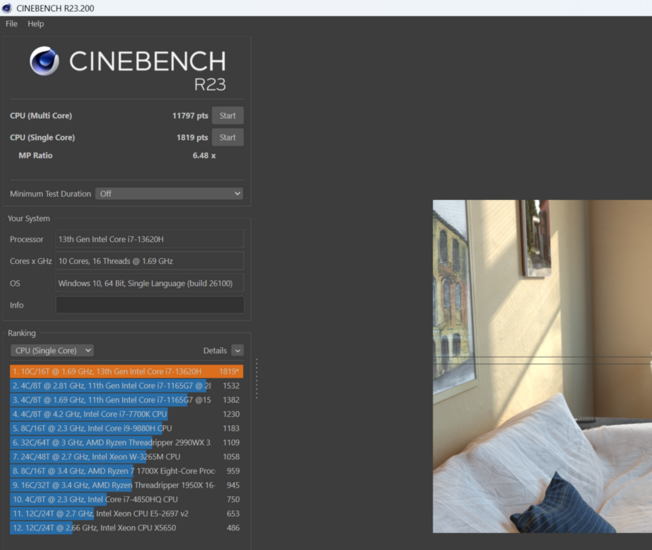Screen dimensions: 652x550
Task: Click the empty Info text field
Action: 149,305
